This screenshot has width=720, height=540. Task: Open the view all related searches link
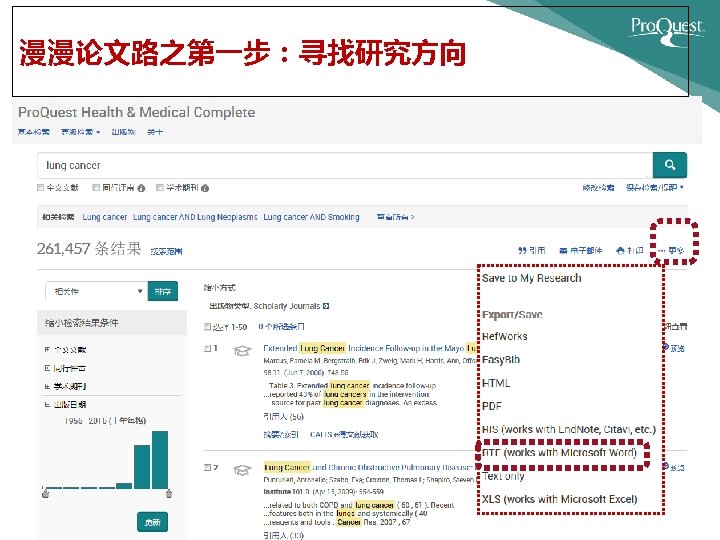point(395,217)
